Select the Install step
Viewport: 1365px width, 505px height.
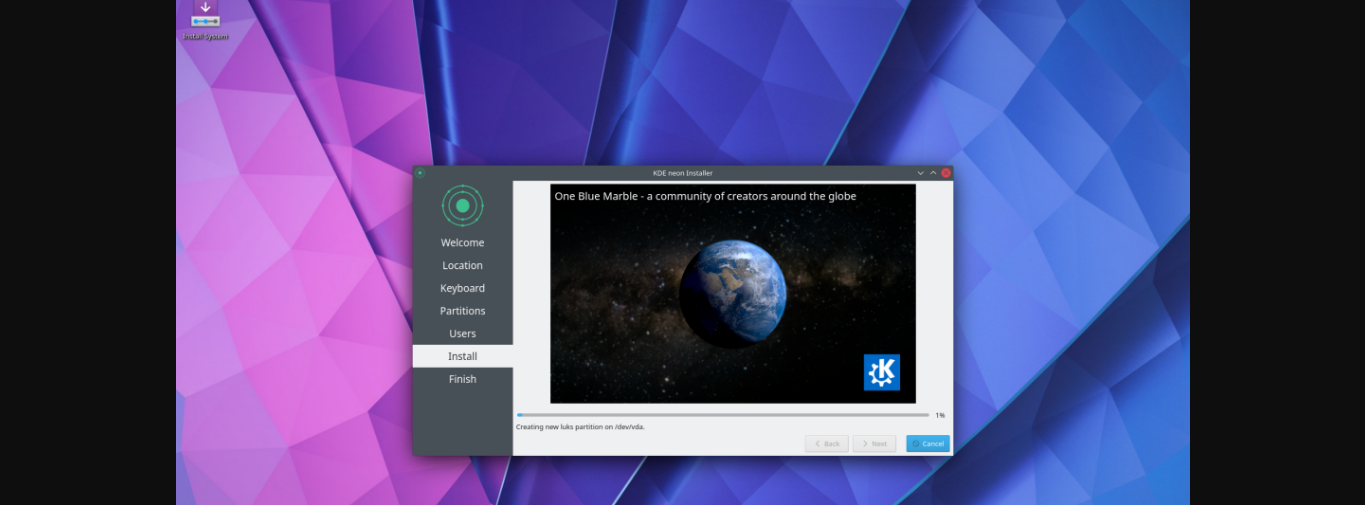462,356
